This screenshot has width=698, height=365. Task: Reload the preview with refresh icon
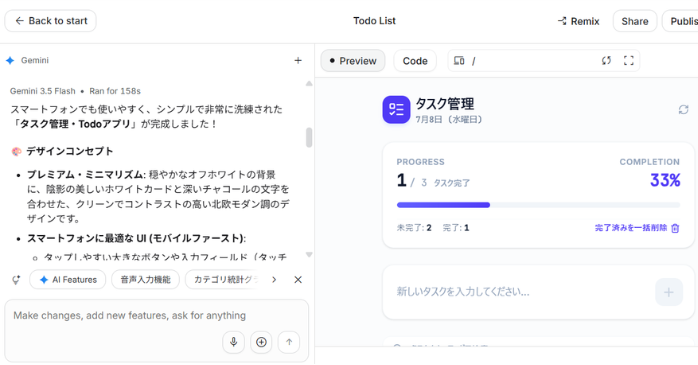pos(606,61)
